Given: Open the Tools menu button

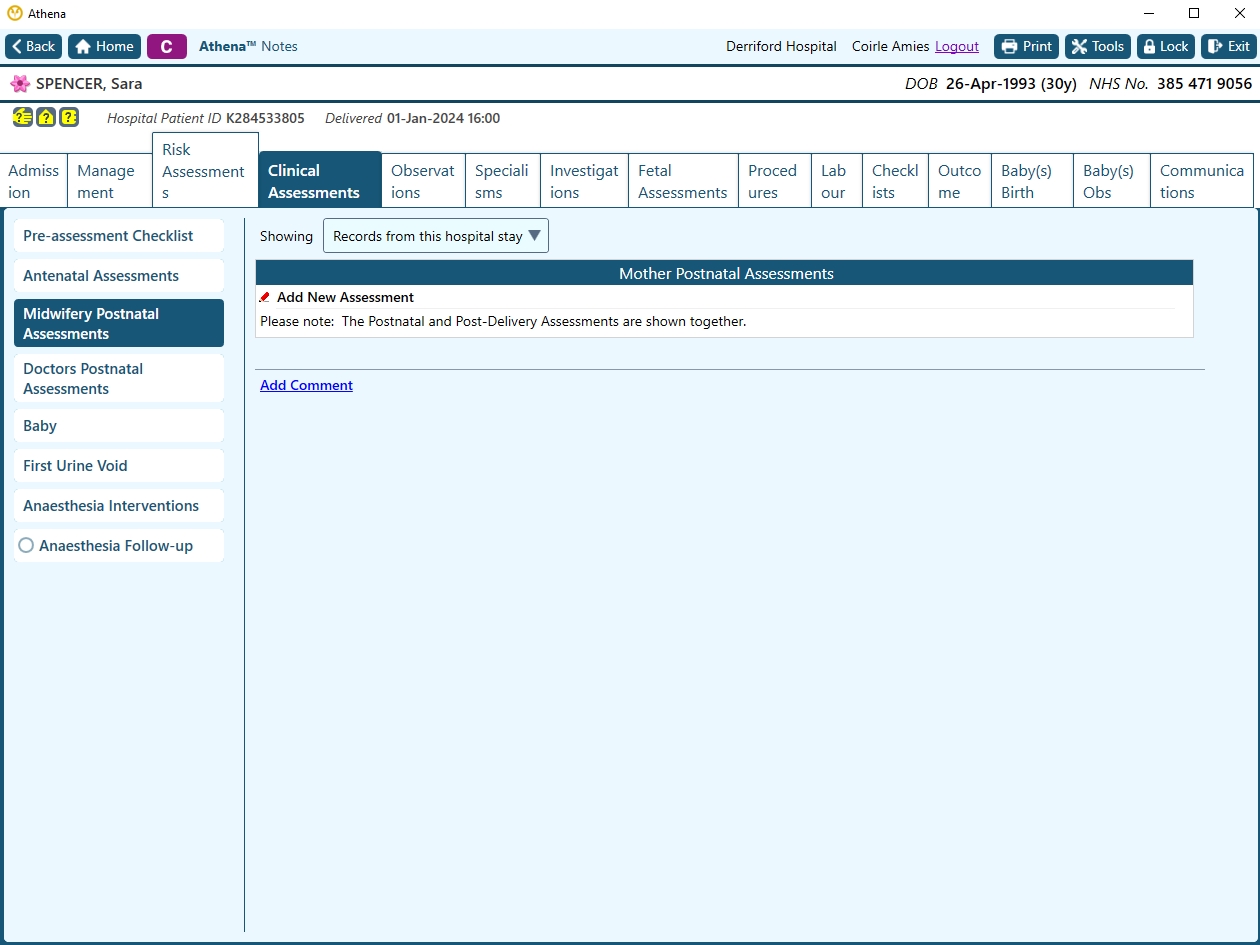Looking at the screenshot, I should point(1098,46).
